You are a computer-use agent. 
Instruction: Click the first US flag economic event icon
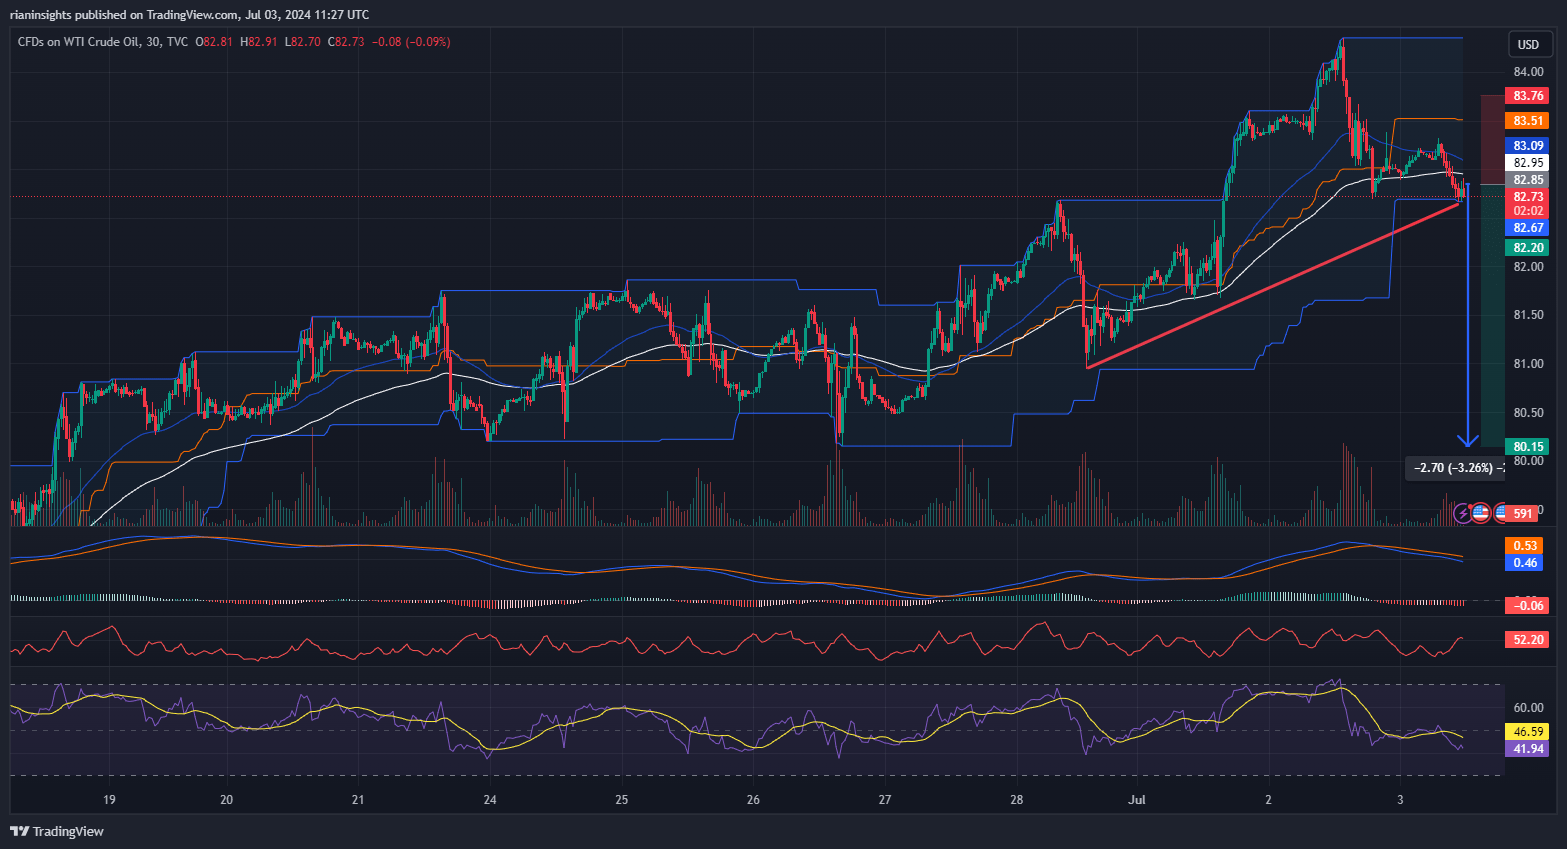point(1481,513)
